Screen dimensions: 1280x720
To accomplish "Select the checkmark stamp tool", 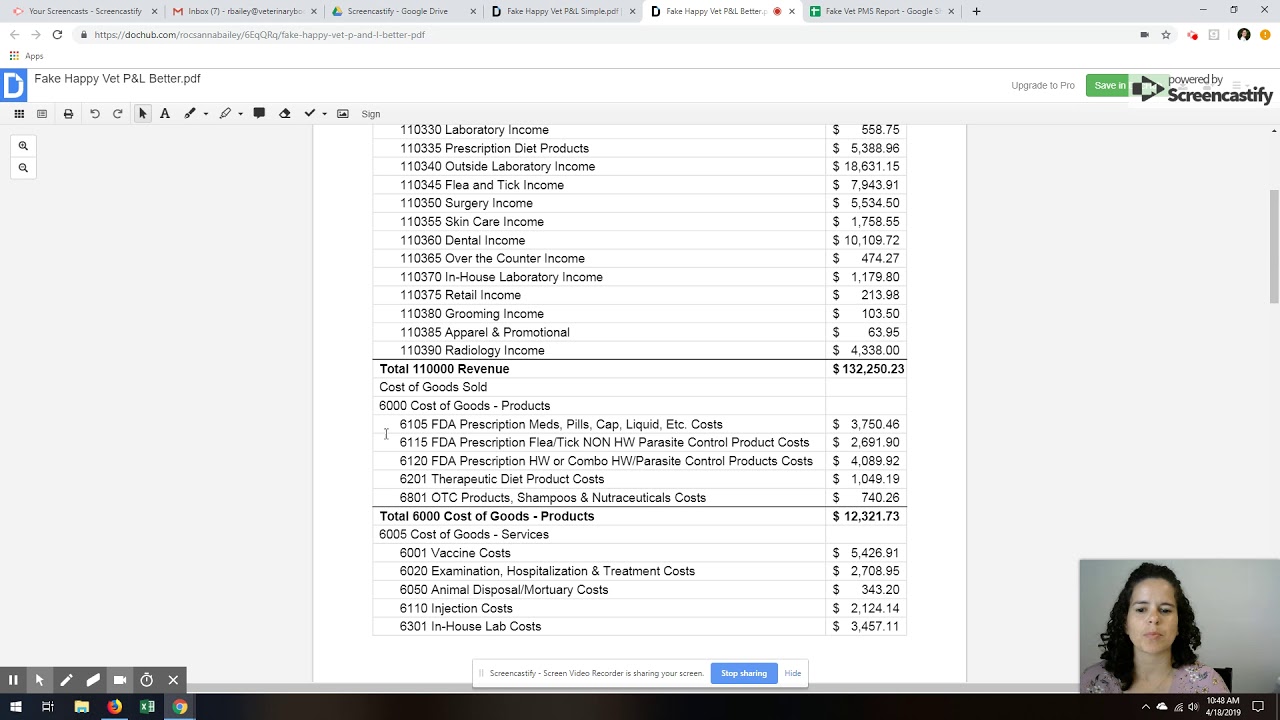I will [x=310, y=114].
